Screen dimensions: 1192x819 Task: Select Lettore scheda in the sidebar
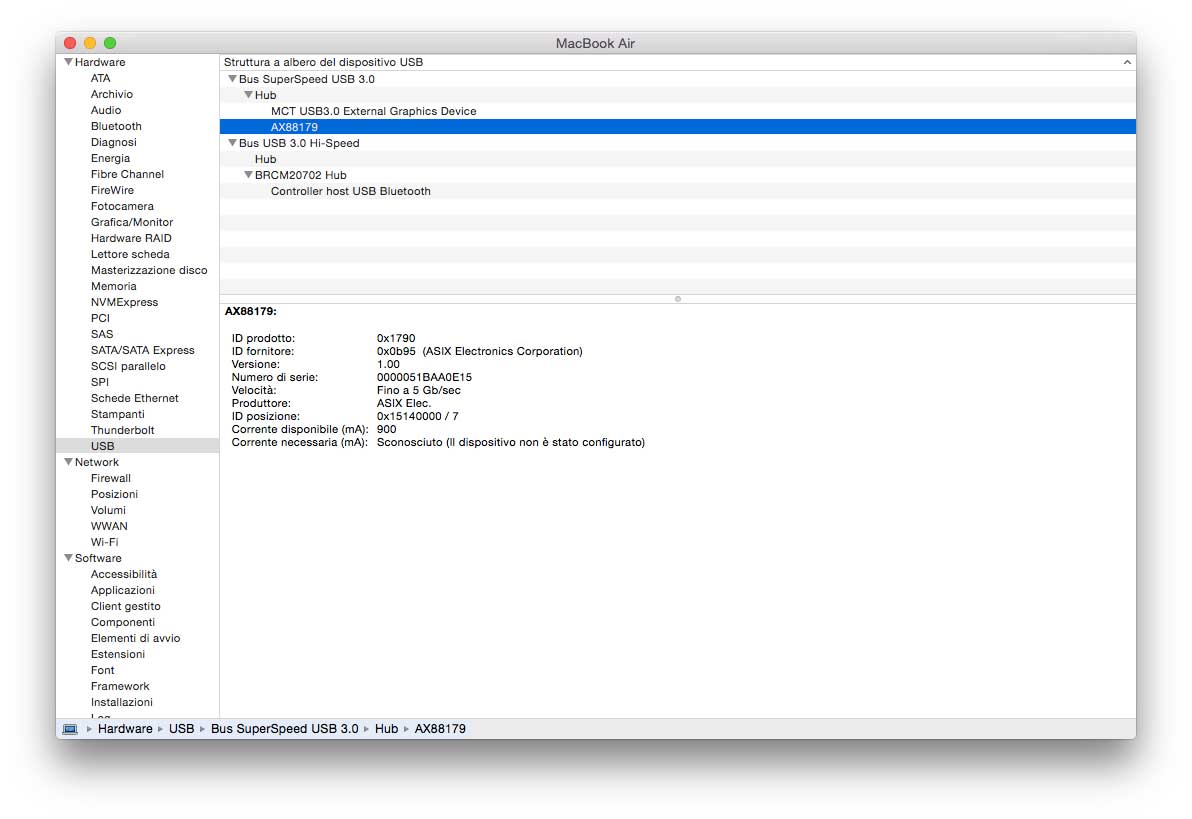tap(130, 253)
